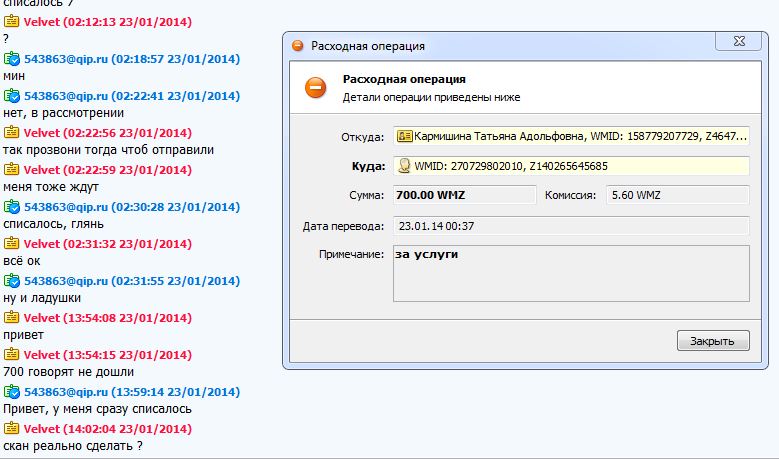The image size is (779, 459).
Task: Click the header 543863@qip.ru (02:31:55 23/01/2014)
Action: (x=132, y=281)
